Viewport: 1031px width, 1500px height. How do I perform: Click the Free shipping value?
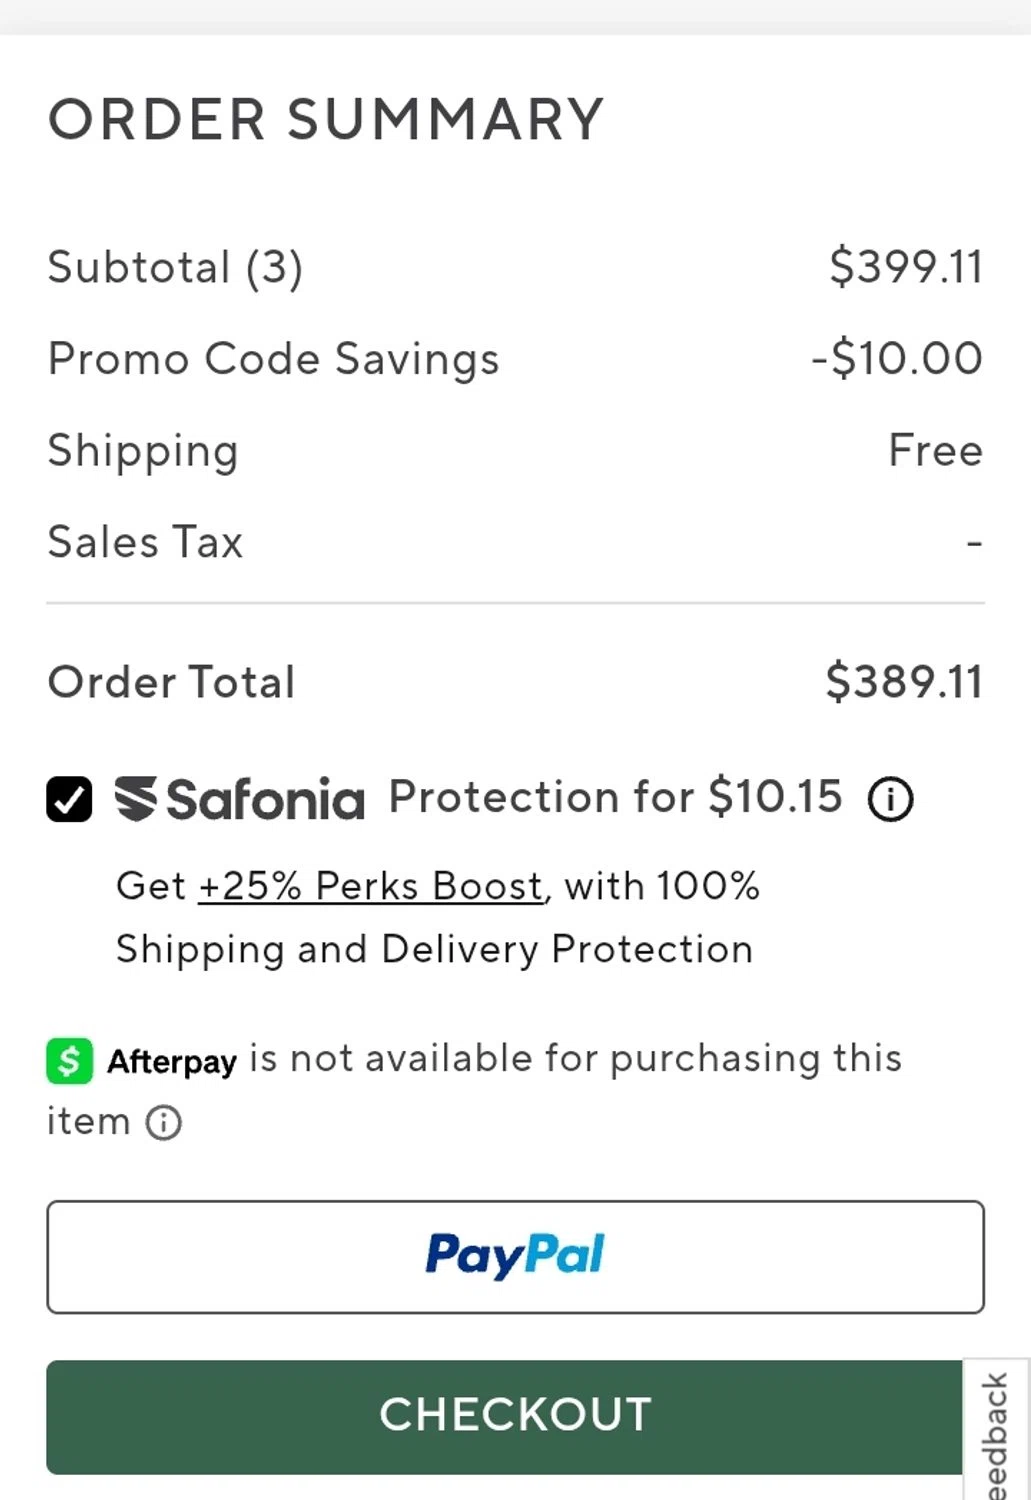pos(935,451)
